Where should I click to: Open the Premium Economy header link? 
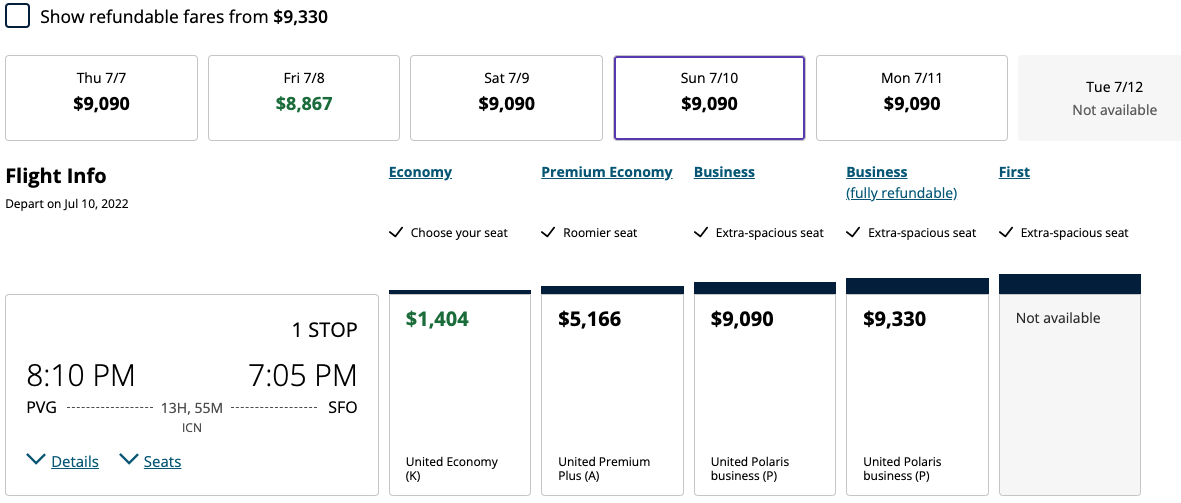click(x=607, y=172)
